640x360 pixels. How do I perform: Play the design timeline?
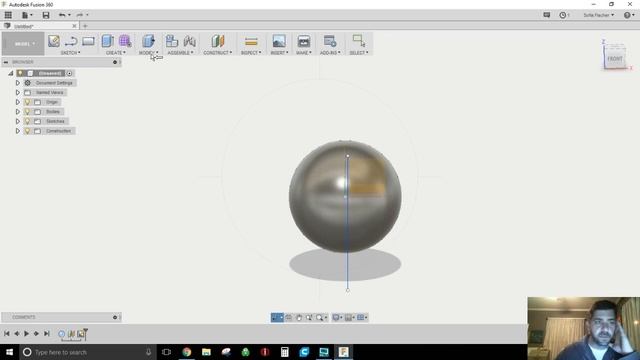[27, 333]
